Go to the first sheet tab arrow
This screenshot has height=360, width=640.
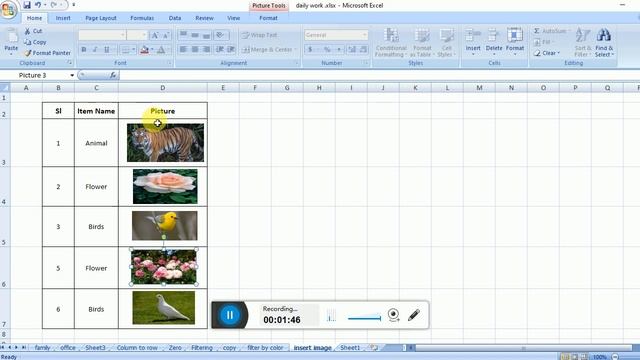point(3,347)
